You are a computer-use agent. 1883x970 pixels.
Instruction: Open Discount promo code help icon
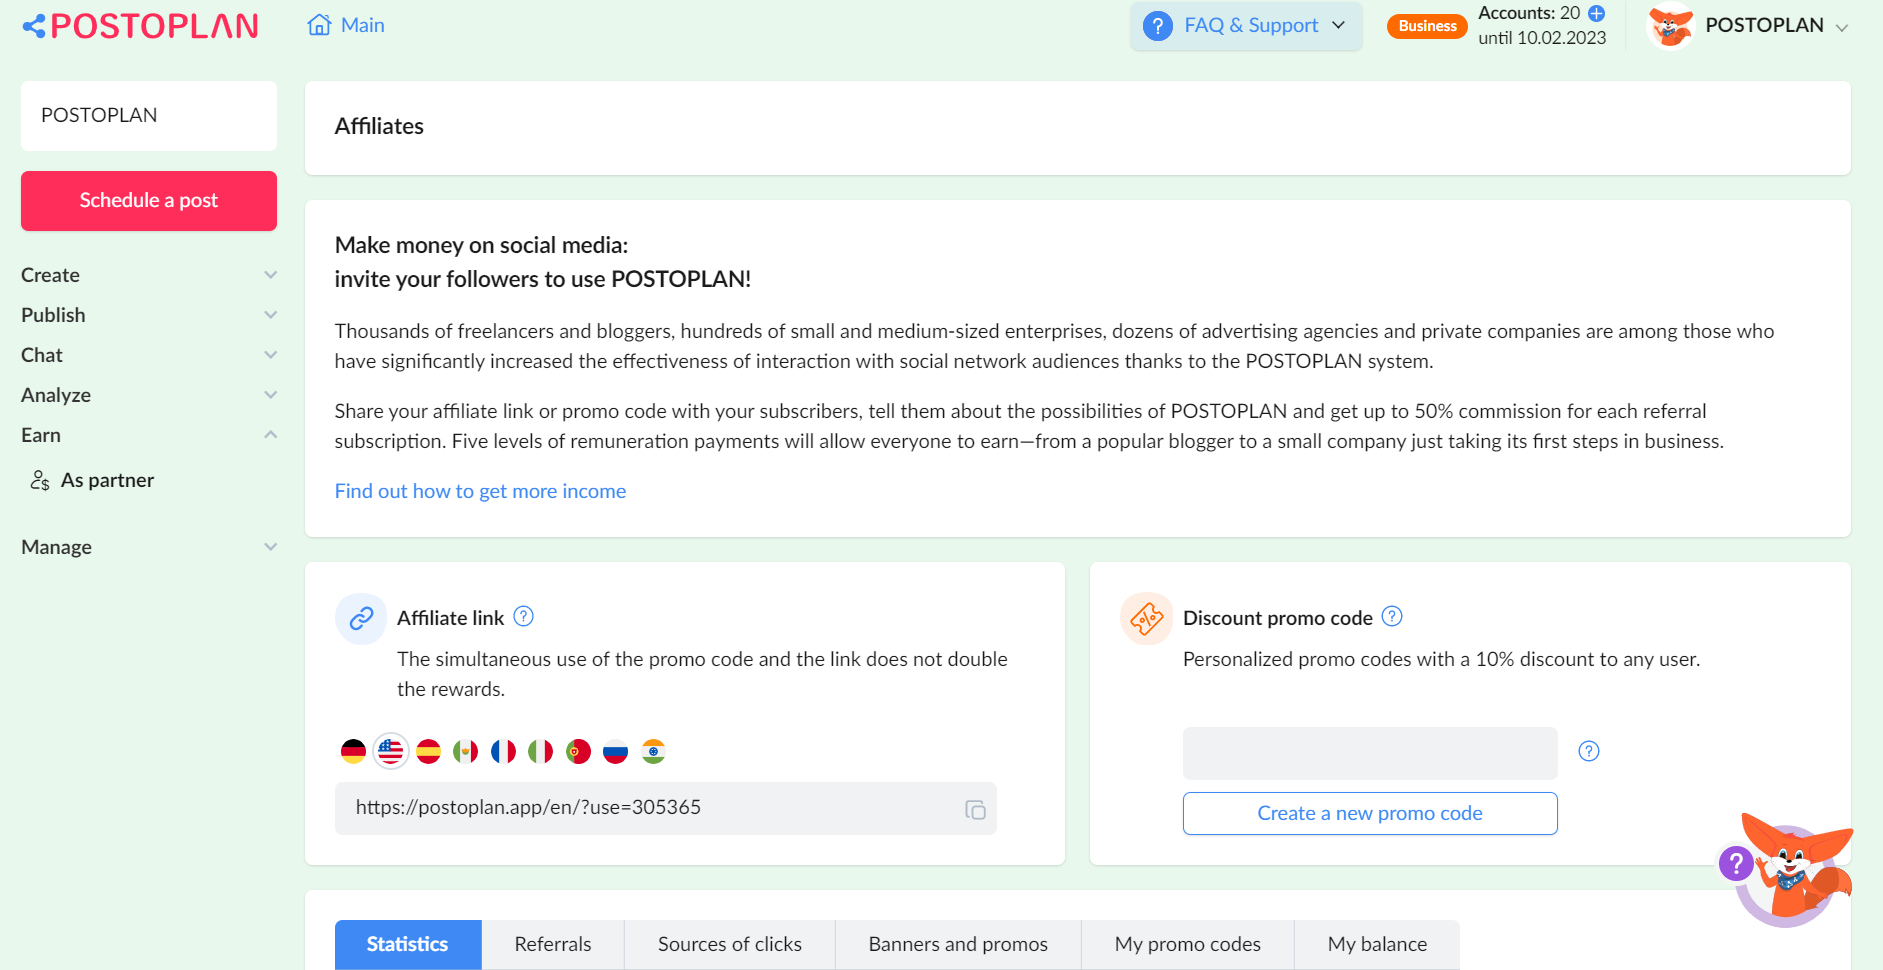pyautogui.click(x=1392, y=616)
